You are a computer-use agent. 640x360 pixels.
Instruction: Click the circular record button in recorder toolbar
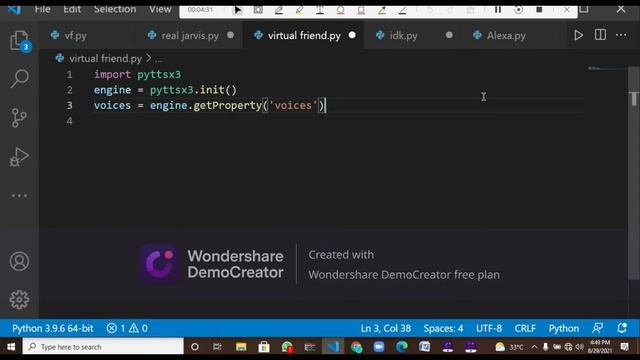[x=518, y=10]
